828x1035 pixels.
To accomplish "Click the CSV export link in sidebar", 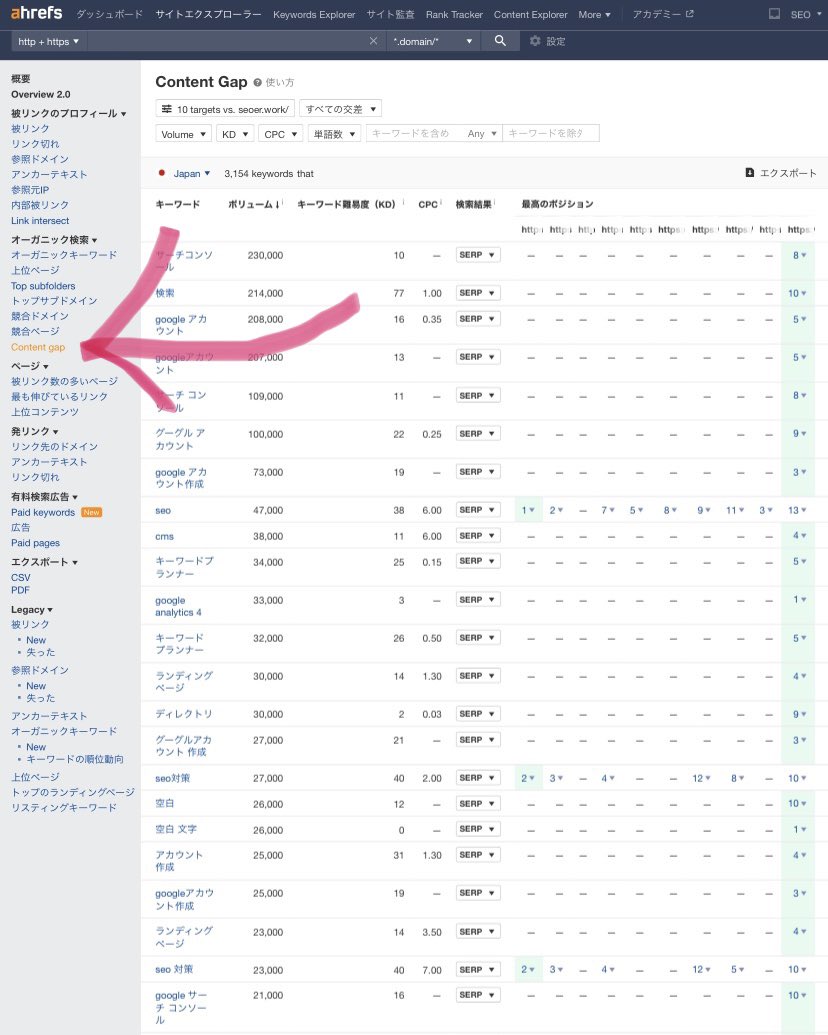I will 20,577.
